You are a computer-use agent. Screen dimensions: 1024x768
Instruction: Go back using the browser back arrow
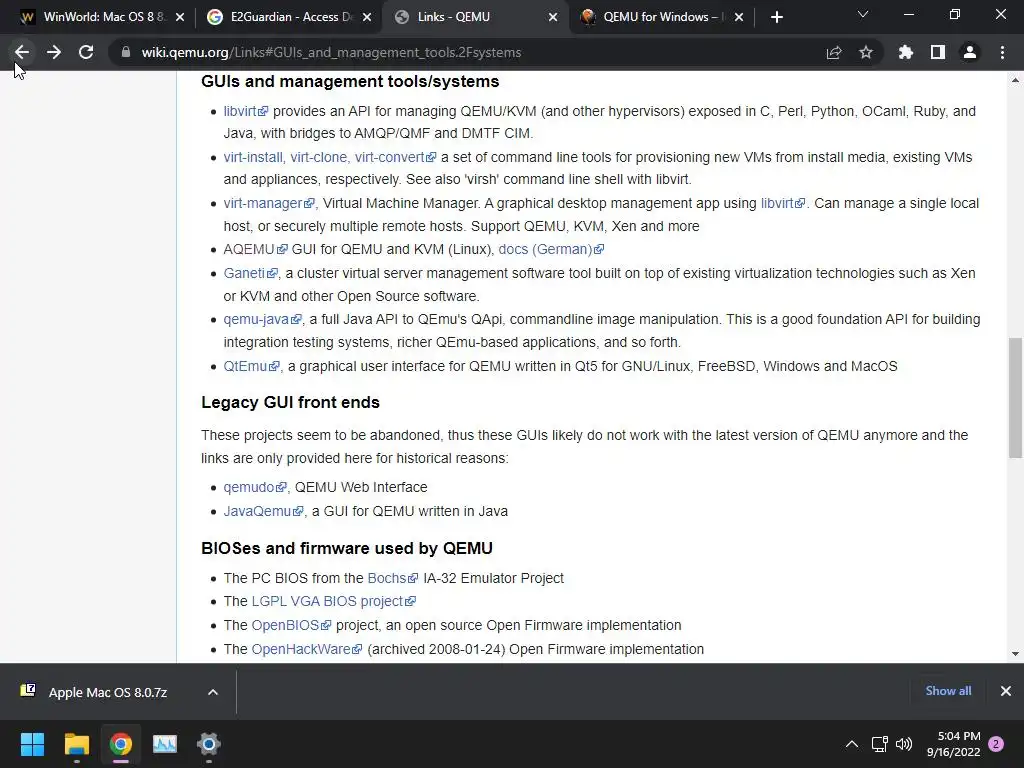(22, 52)
